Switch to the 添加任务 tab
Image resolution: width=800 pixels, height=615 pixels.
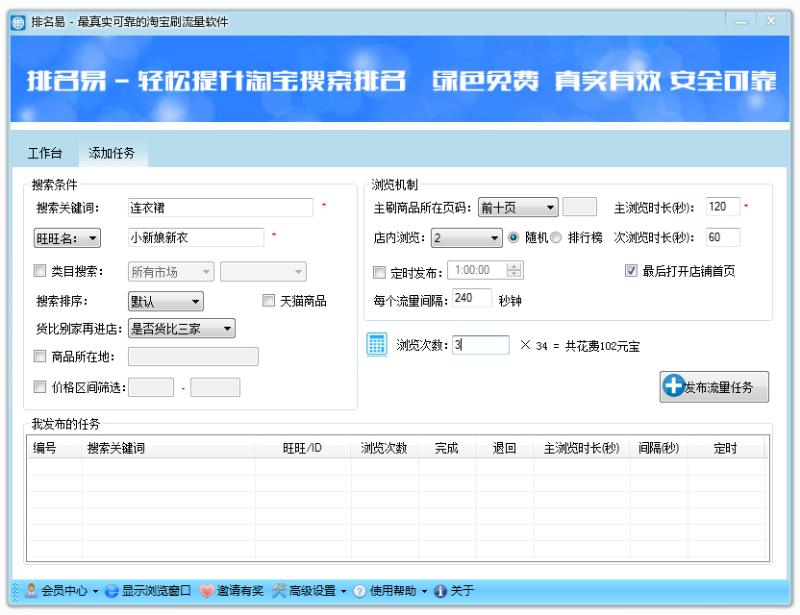(112, 153)
